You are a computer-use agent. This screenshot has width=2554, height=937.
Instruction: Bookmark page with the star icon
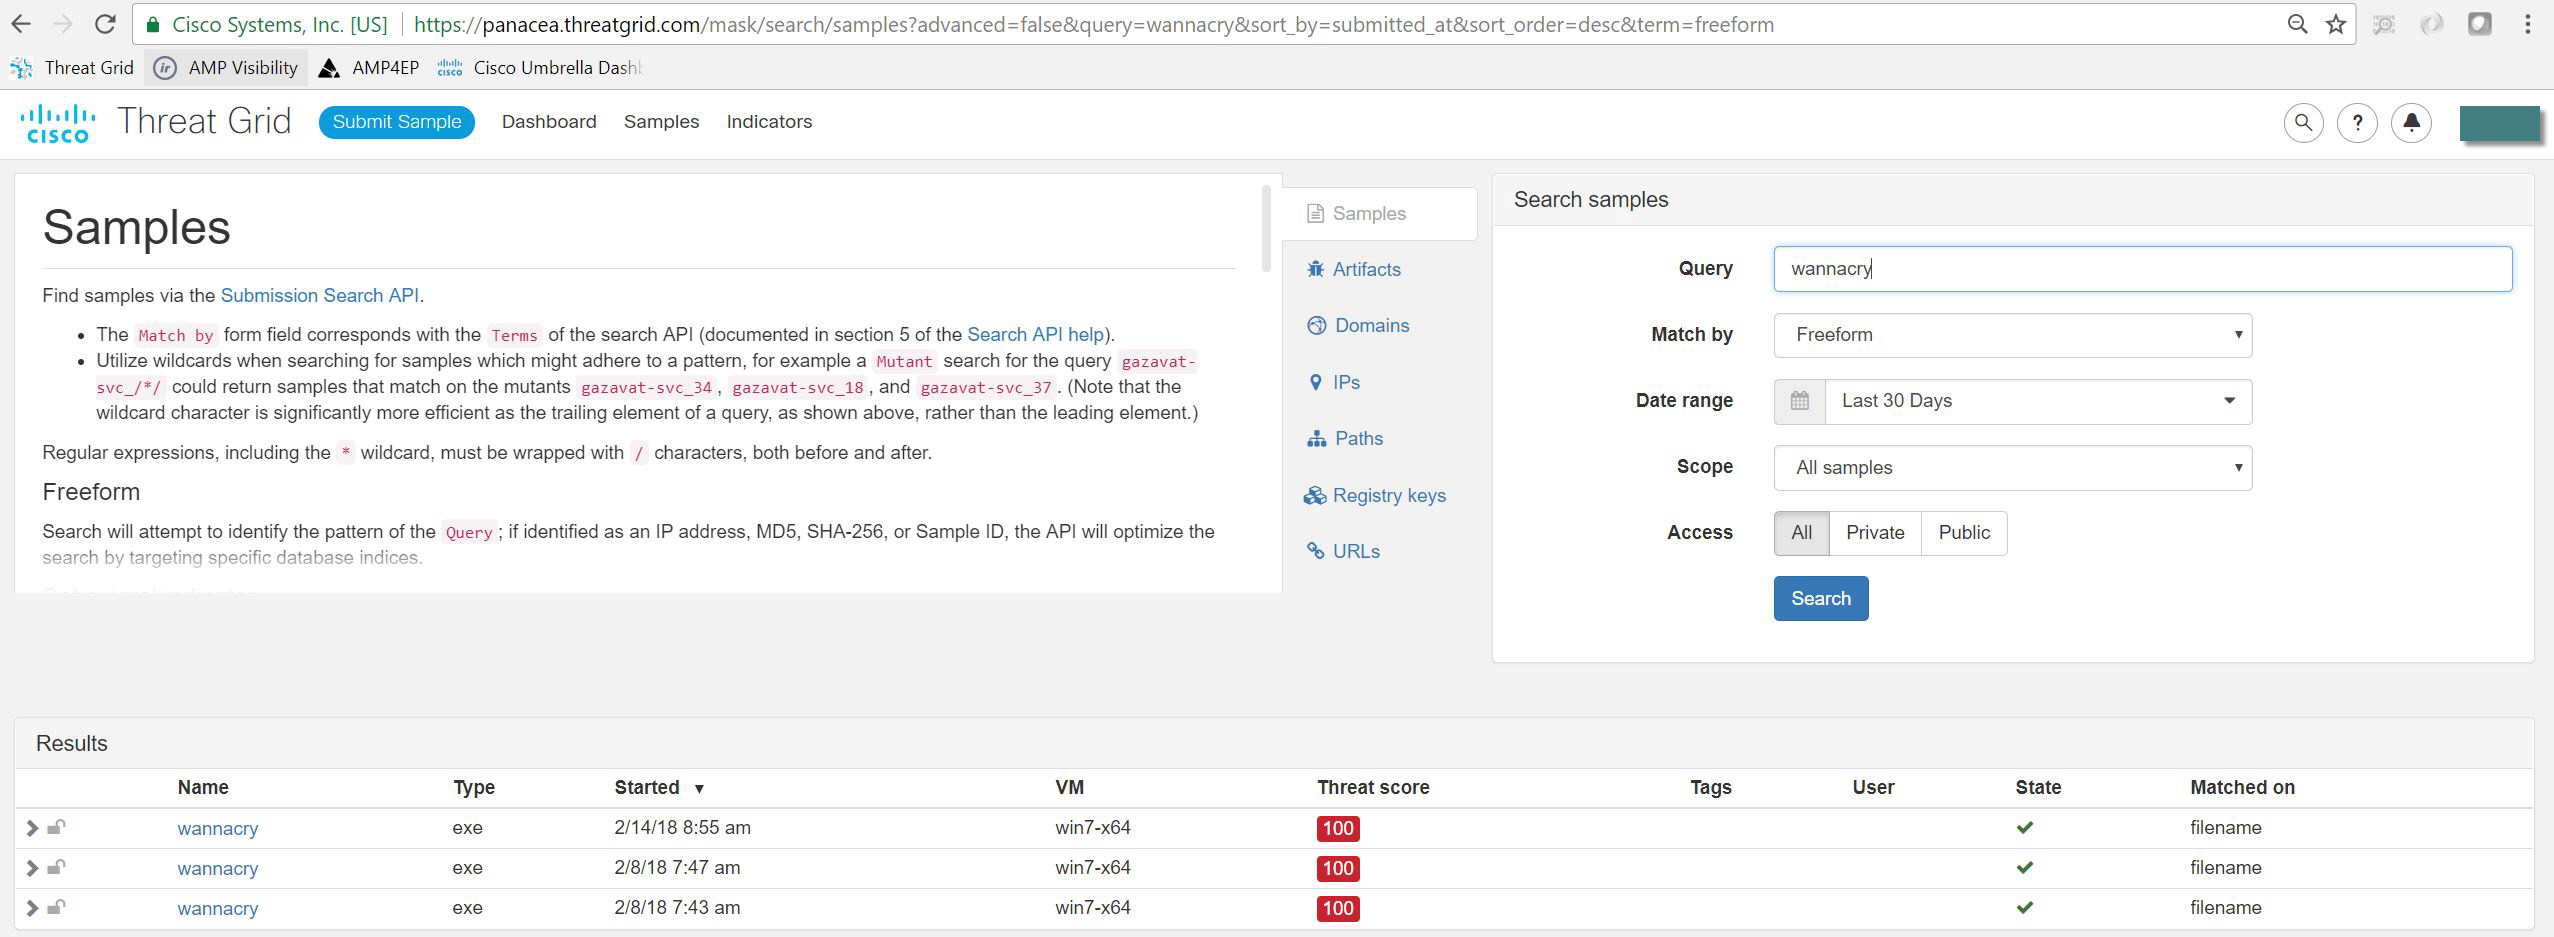[2336, 25]
